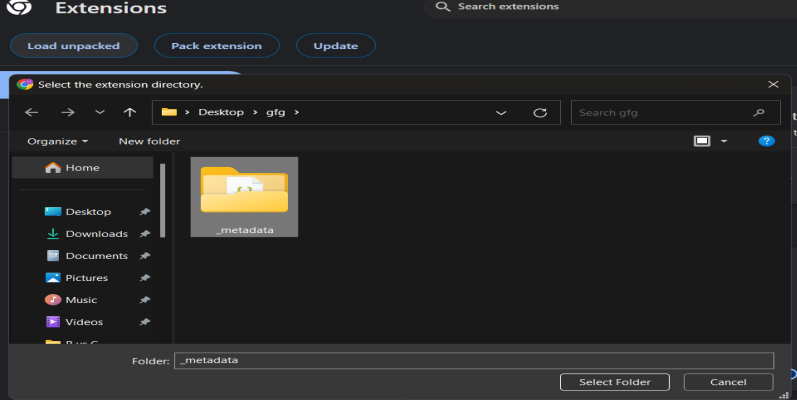Click the Select Folder button

click(615, 382)
